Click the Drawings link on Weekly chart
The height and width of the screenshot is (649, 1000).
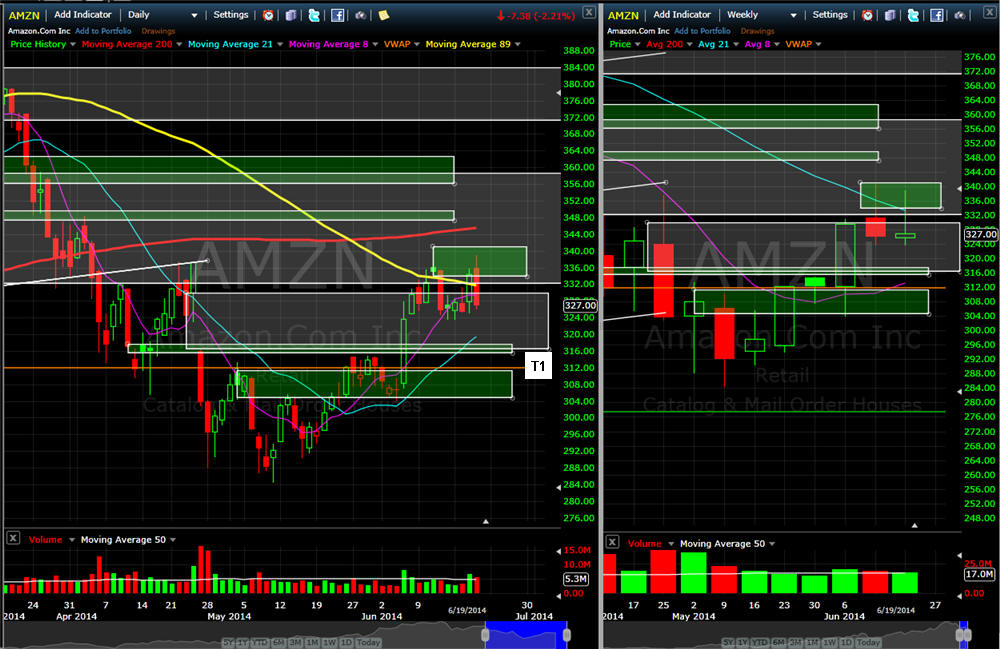(757, 31)
